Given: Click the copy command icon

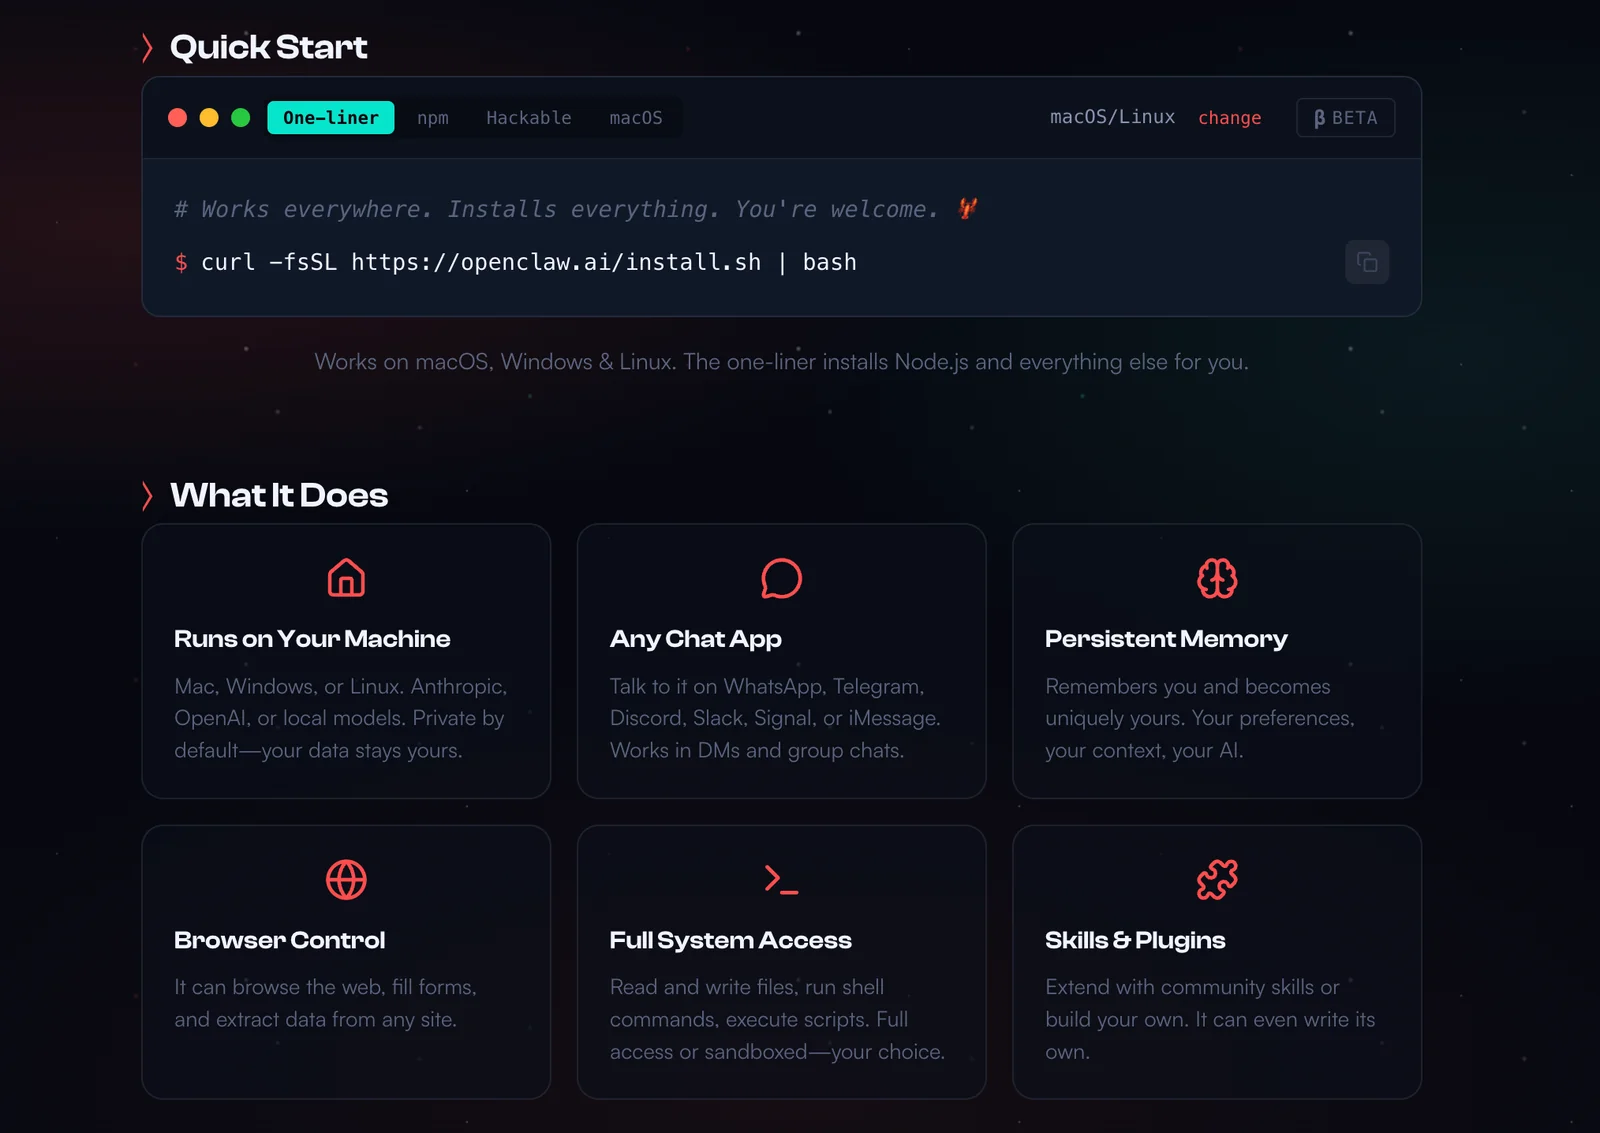Looking at the screenshot, I should 1366,263.
